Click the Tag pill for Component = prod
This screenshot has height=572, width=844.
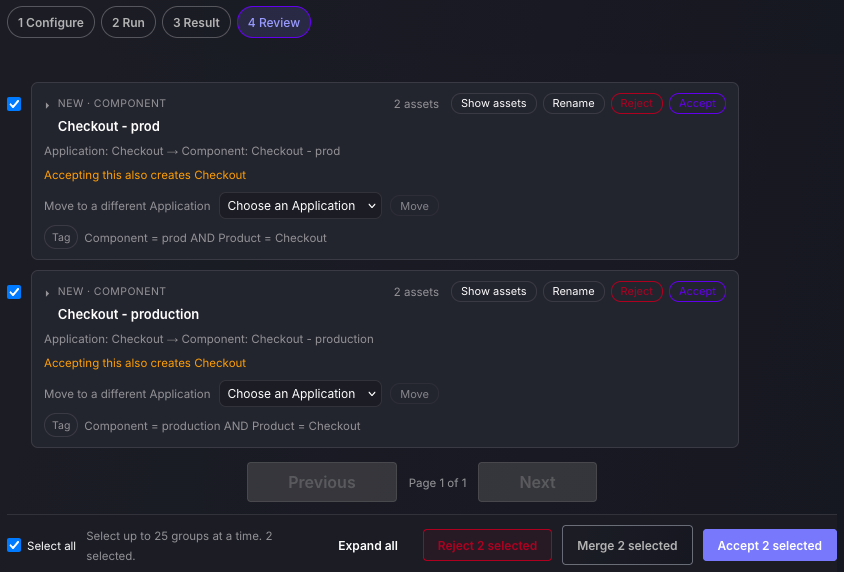[61, 237]
